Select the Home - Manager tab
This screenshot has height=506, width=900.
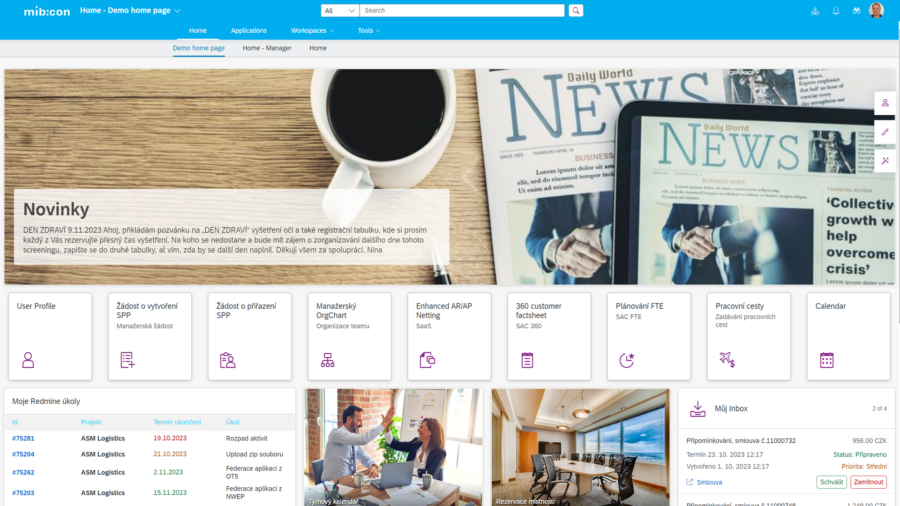(267, 48)
